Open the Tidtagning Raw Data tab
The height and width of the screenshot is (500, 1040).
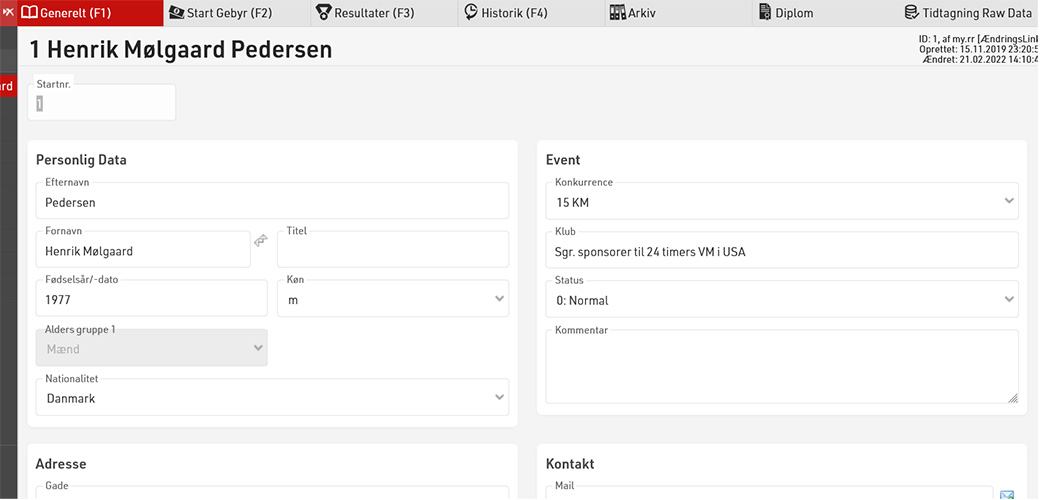pos(968,13)
